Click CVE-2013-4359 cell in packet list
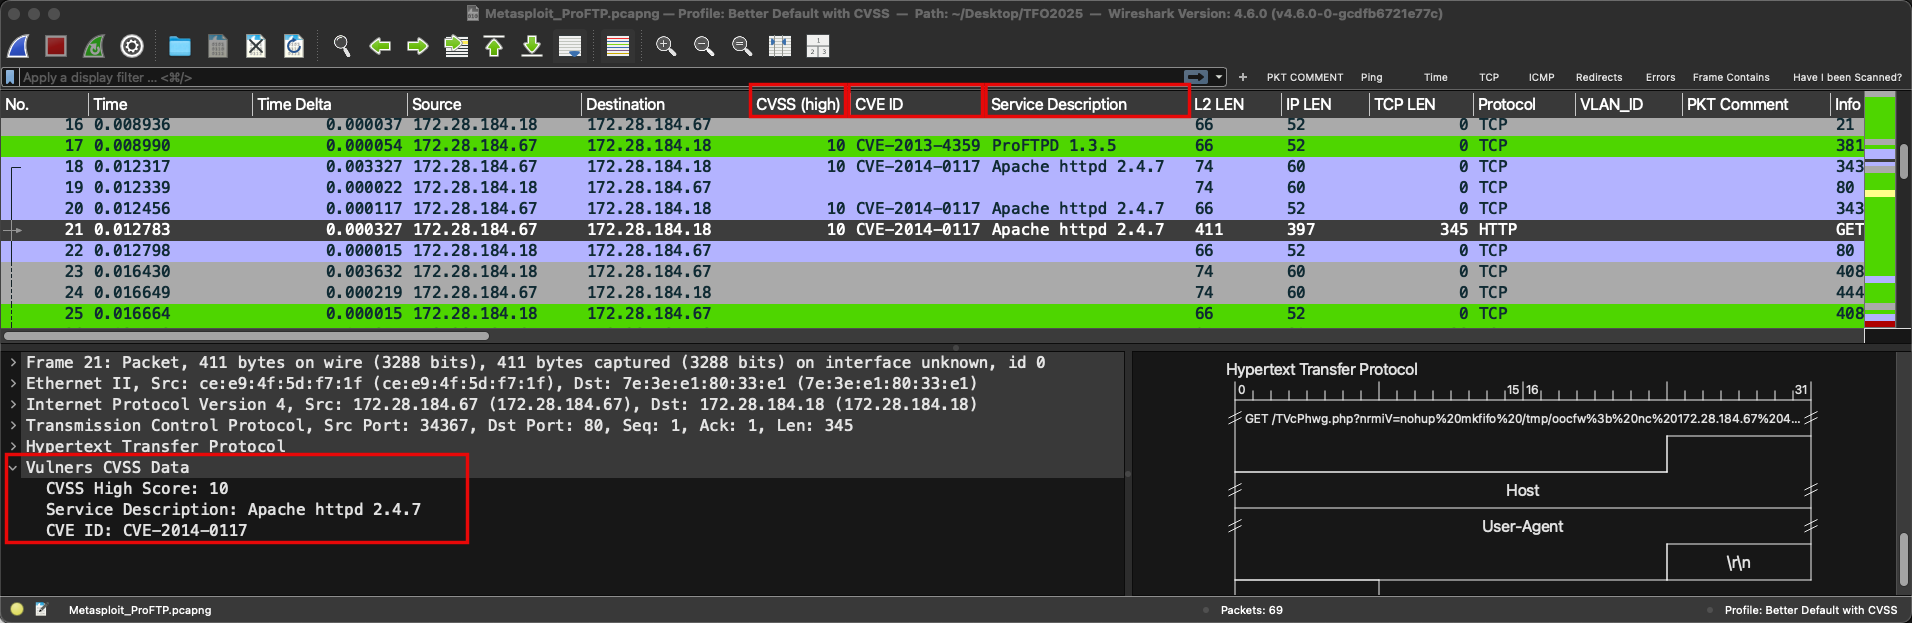Screen dimensions: 1912x623 tap(918, 145)
